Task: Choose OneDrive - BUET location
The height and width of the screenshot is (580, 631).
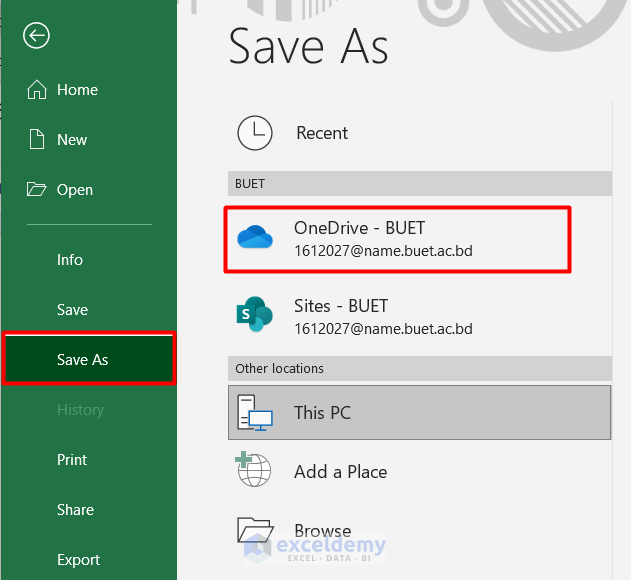Action: [x=398, y=239]
